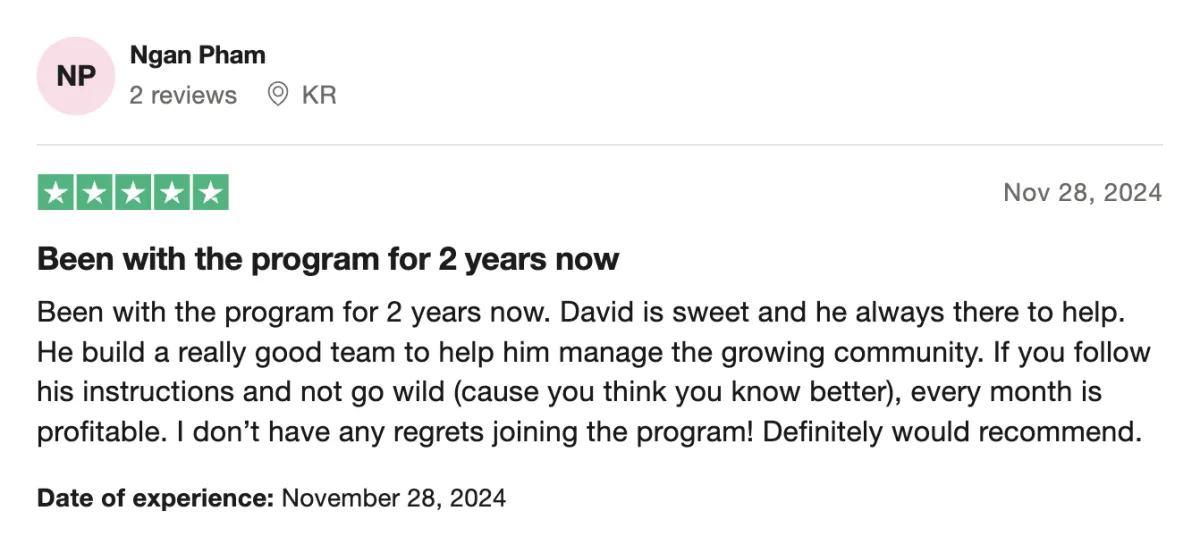
Task: Click the location pin icon
Action: [279, 95]
